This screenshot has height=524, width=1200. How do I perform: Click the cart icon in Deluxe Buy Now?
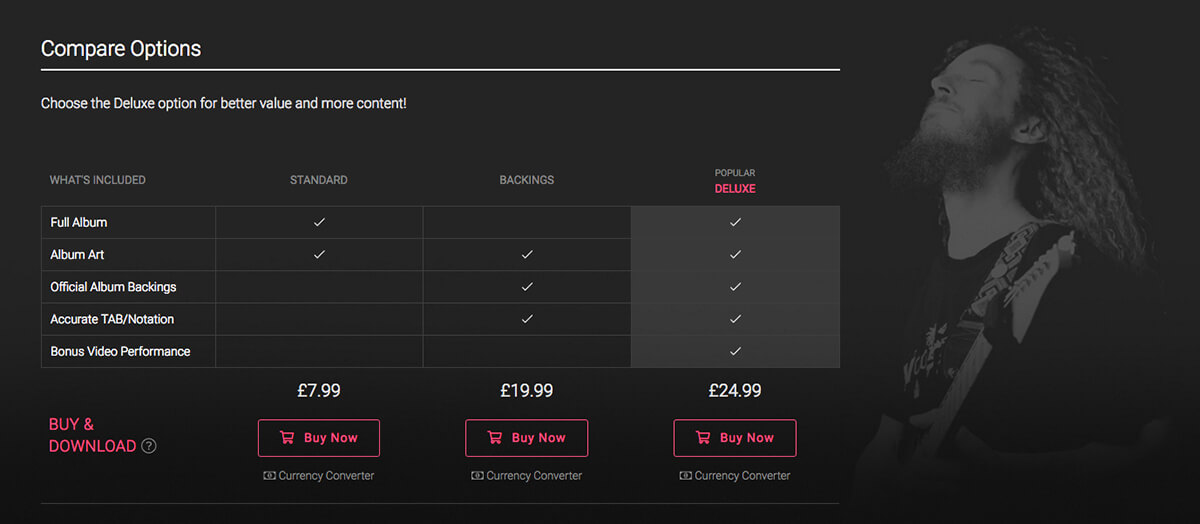702,438
